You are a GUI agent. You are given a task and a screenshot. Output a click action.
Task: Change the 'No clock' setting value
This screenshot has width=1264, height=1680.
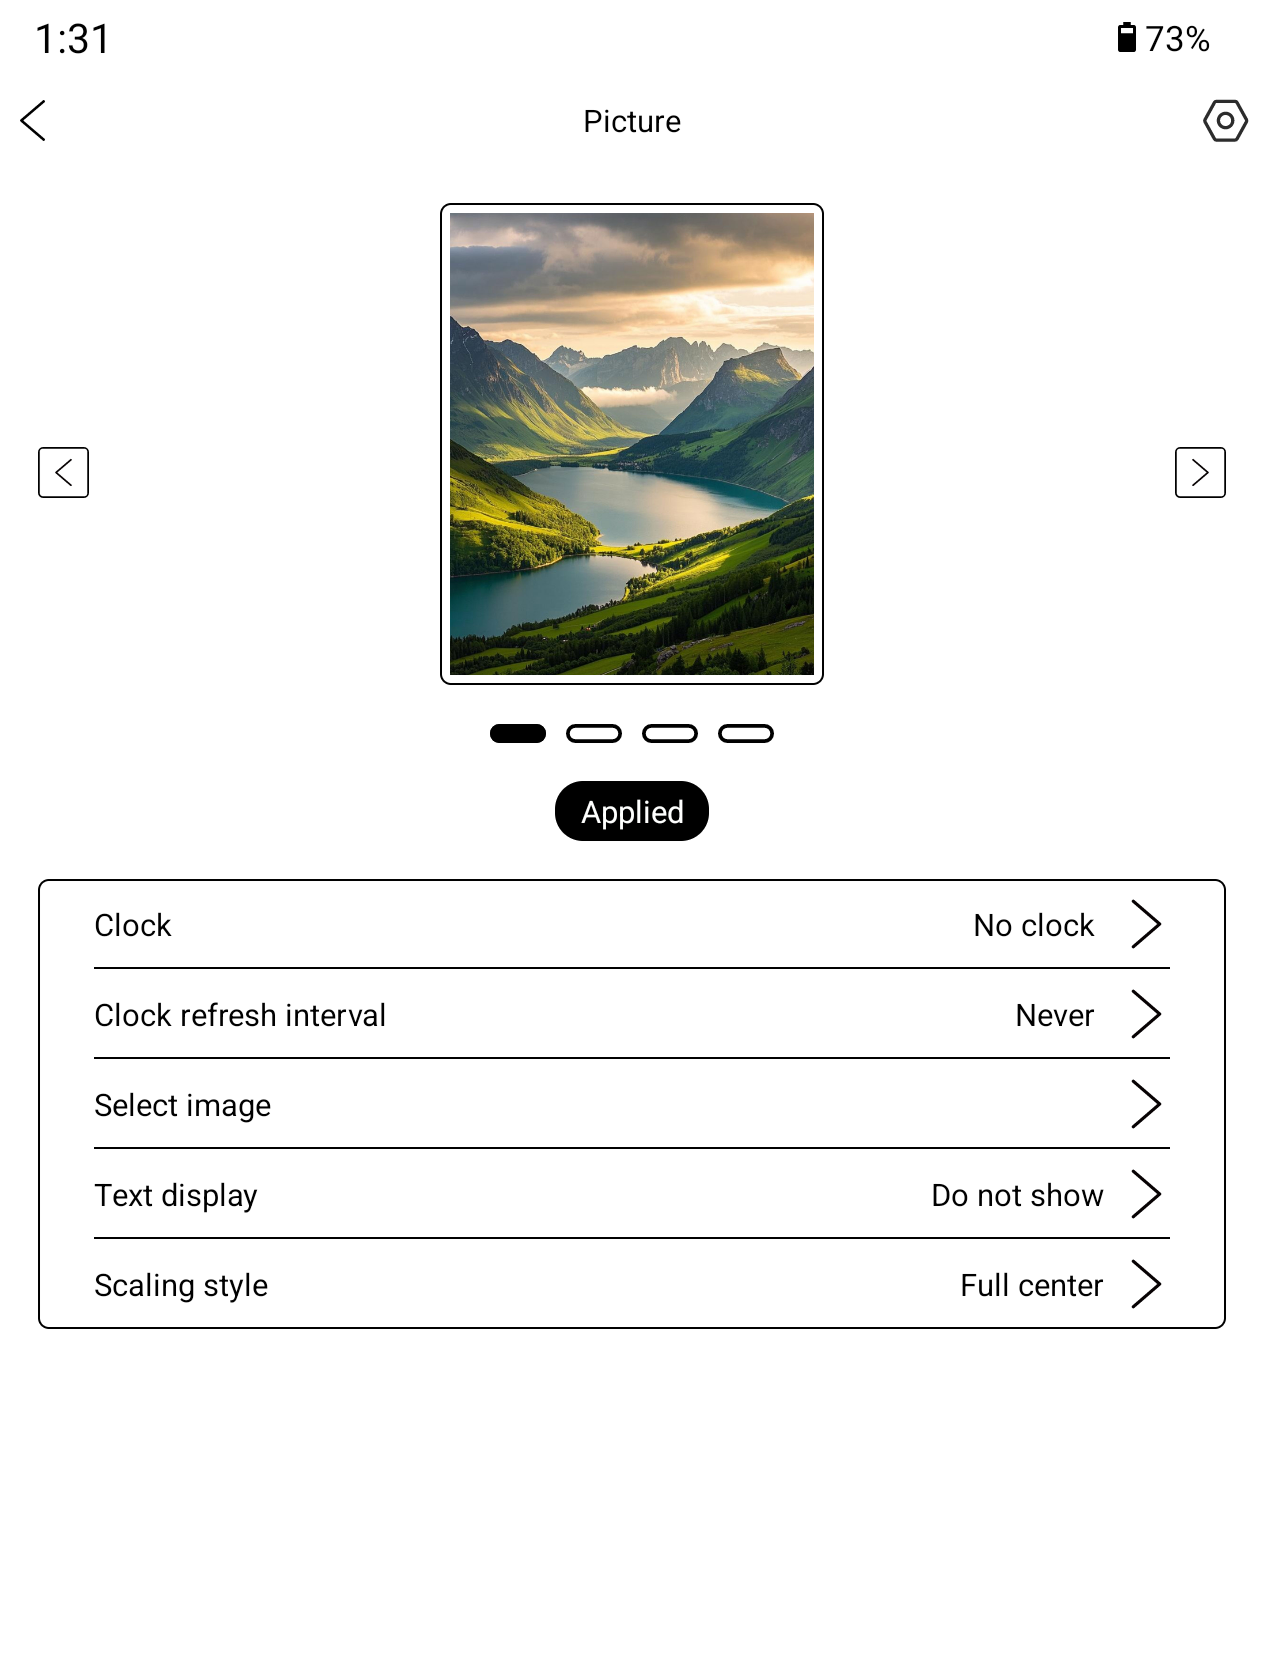coord(1033,925)
